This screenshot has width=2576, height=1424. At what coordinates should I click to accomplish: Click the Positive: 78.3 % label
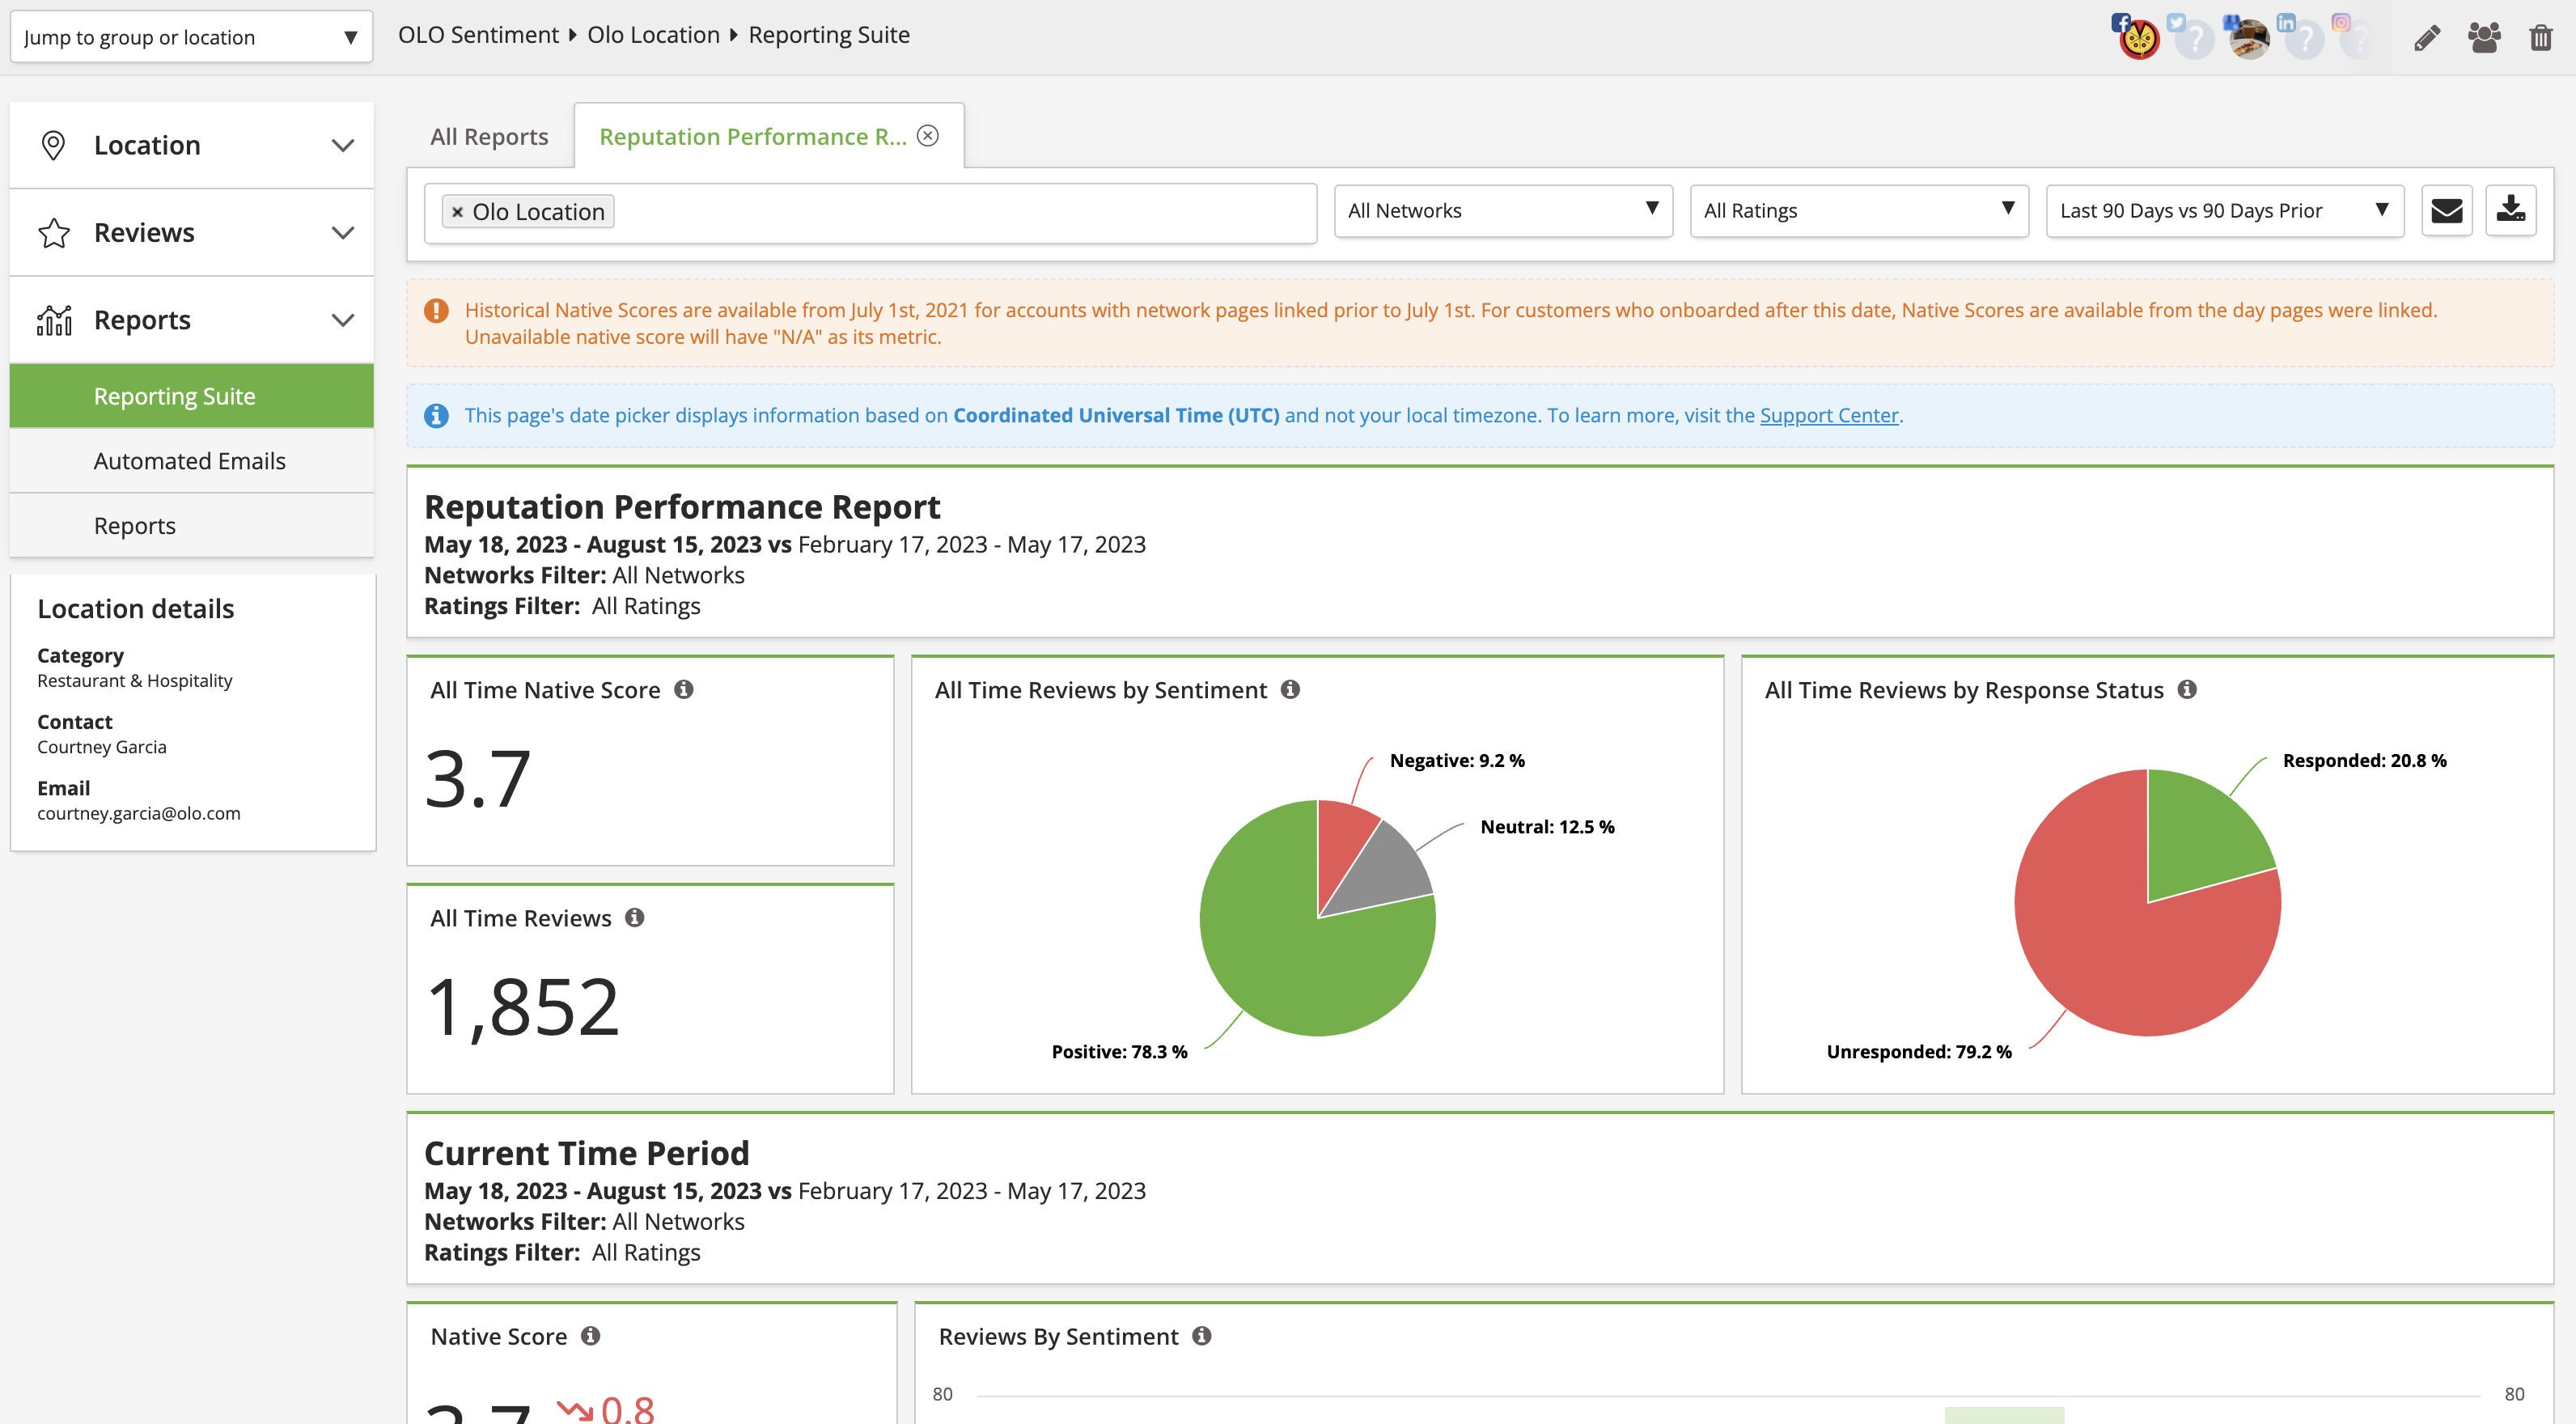[x=1119, y=1052]
